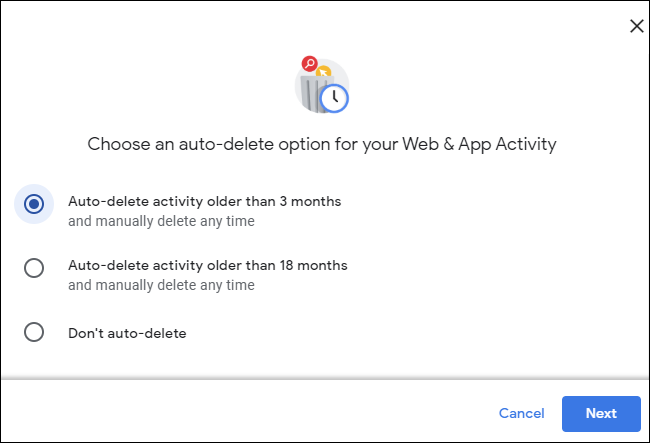Click the "Don't auto-delete" label text

pyautogui.click(x=127, y=333)
